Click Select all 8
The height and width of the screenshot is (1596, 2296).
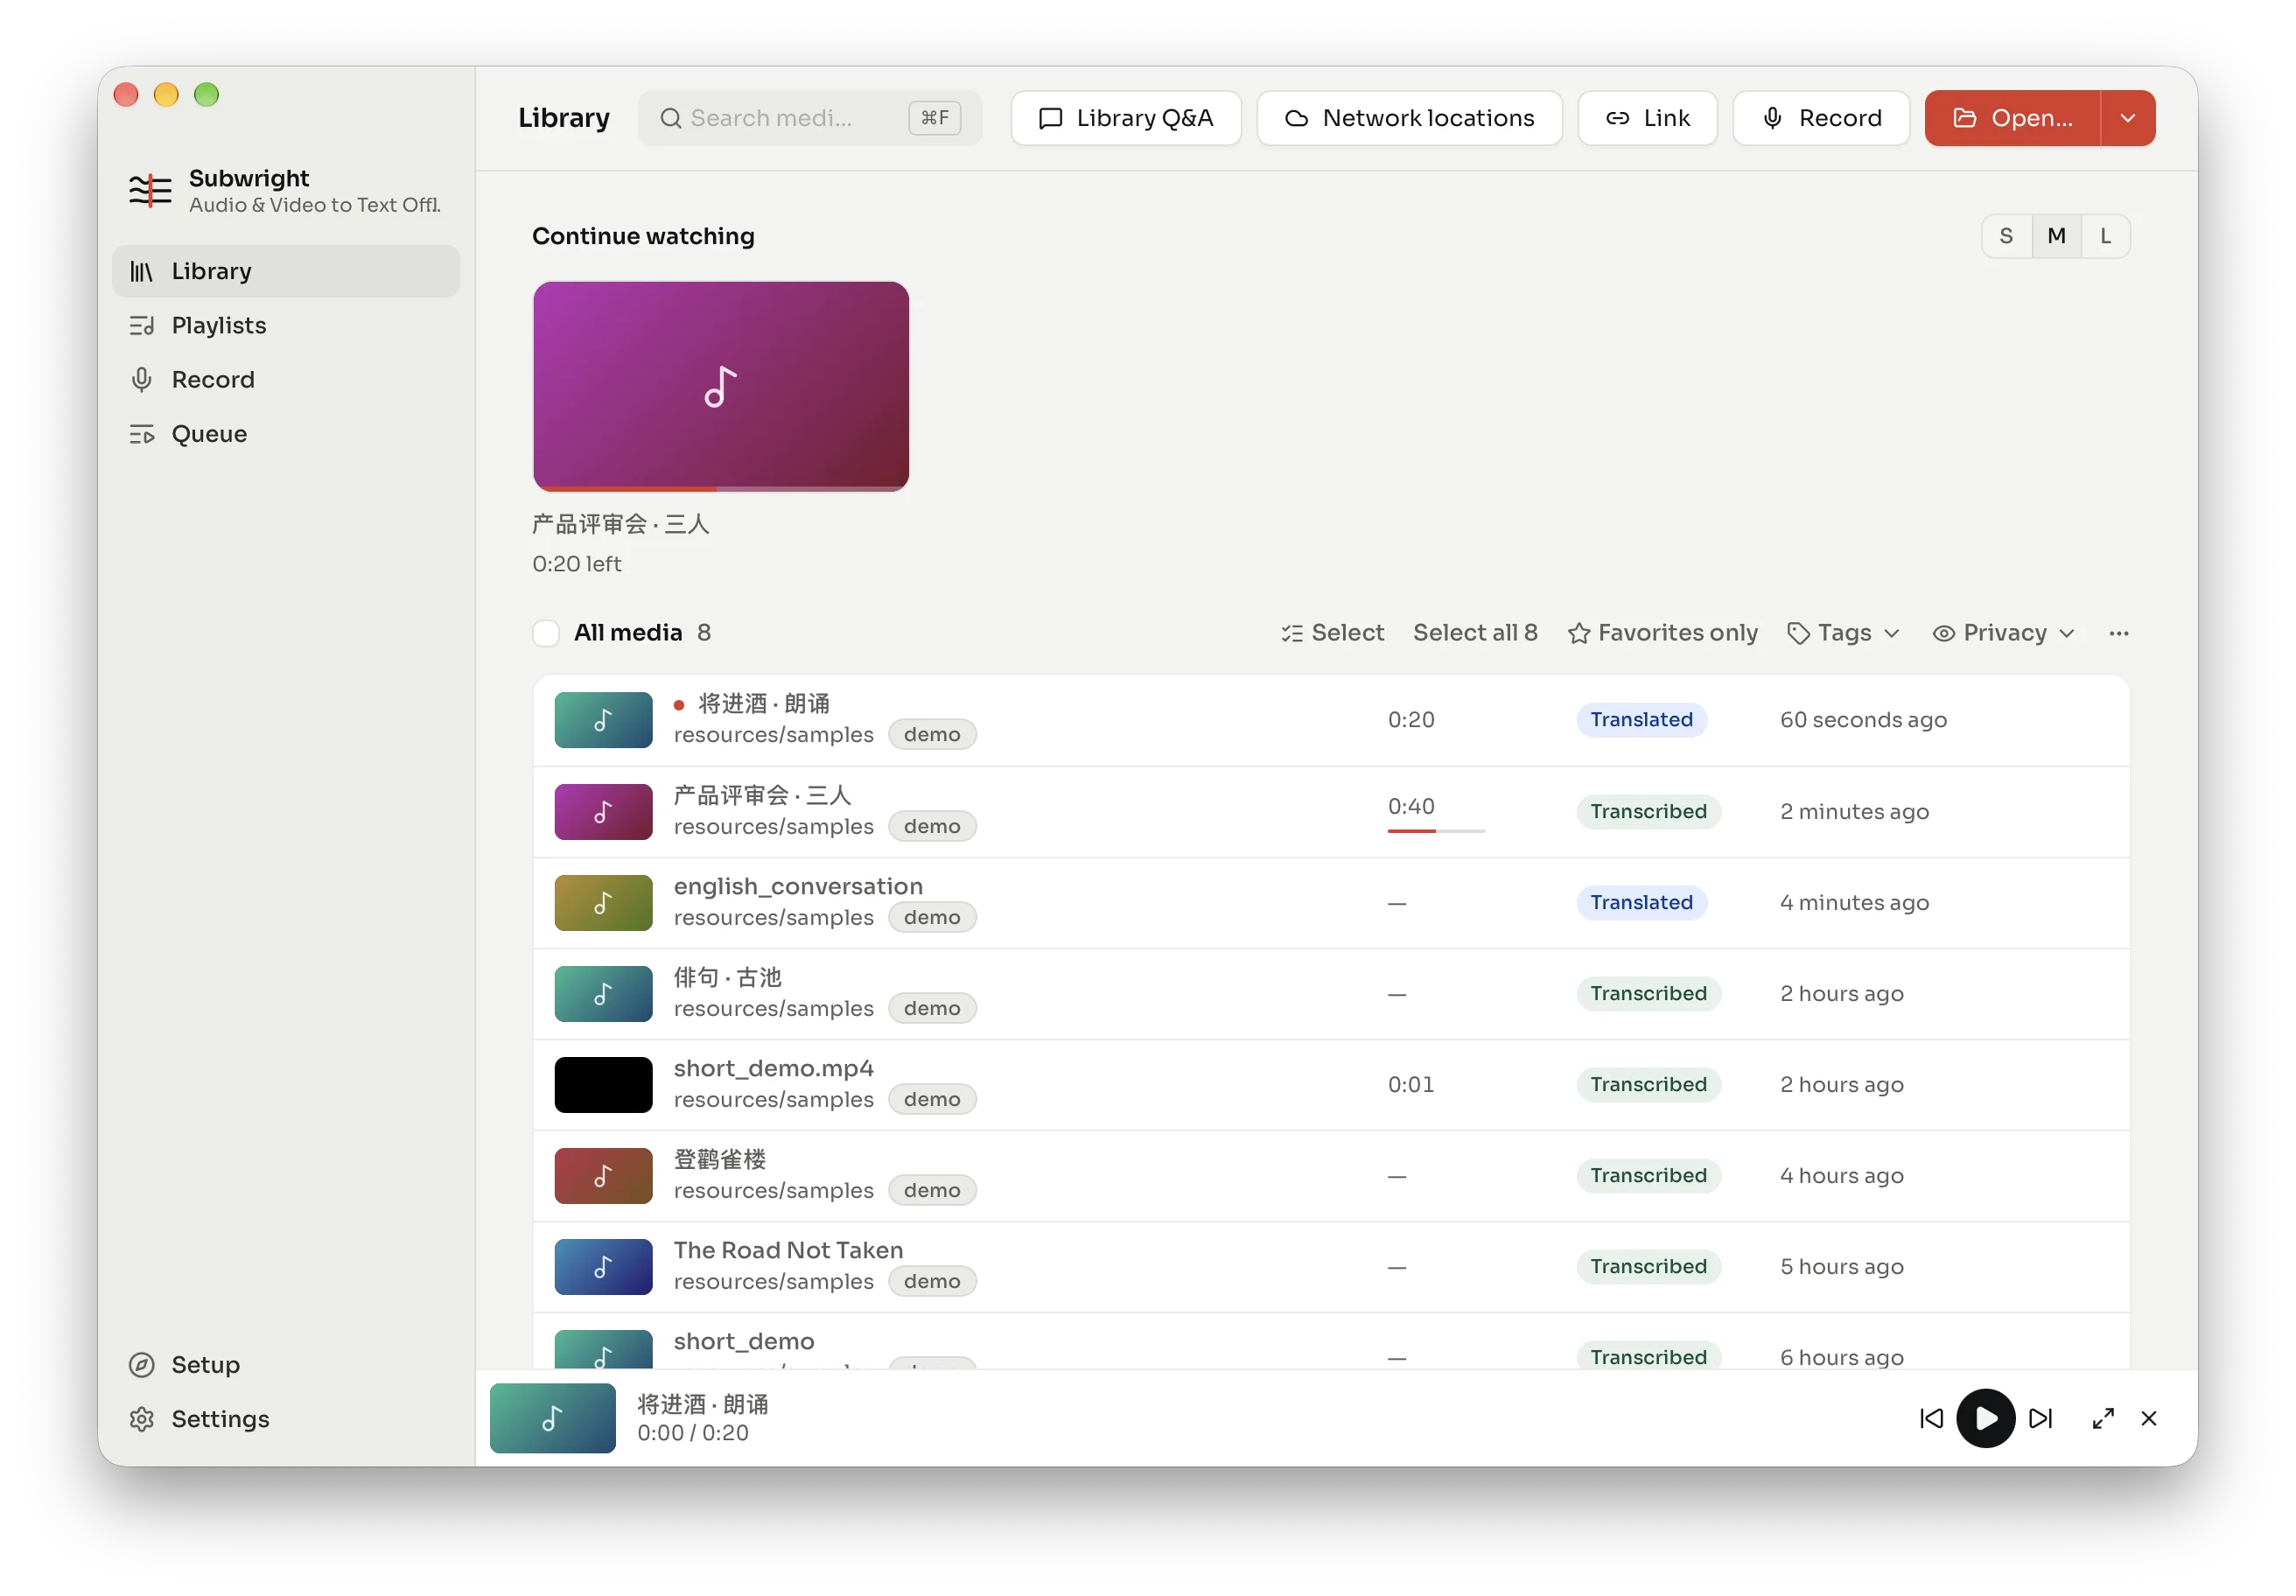[x=1475, y=633]
